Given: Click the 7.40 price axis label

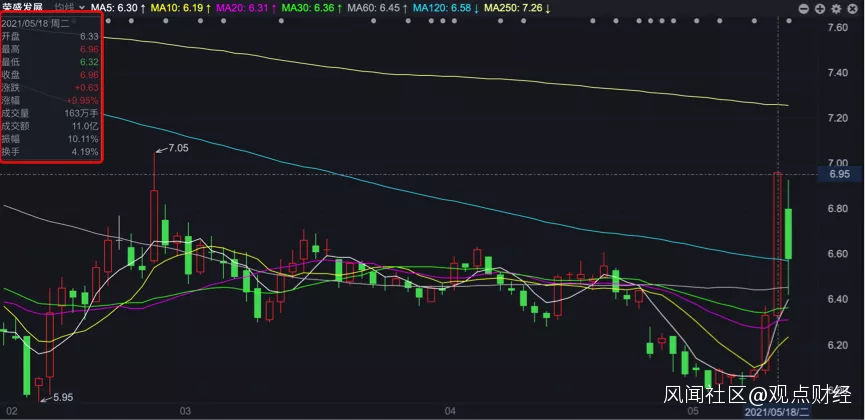Looking at the screenshot, I should [x=838, y=73].
